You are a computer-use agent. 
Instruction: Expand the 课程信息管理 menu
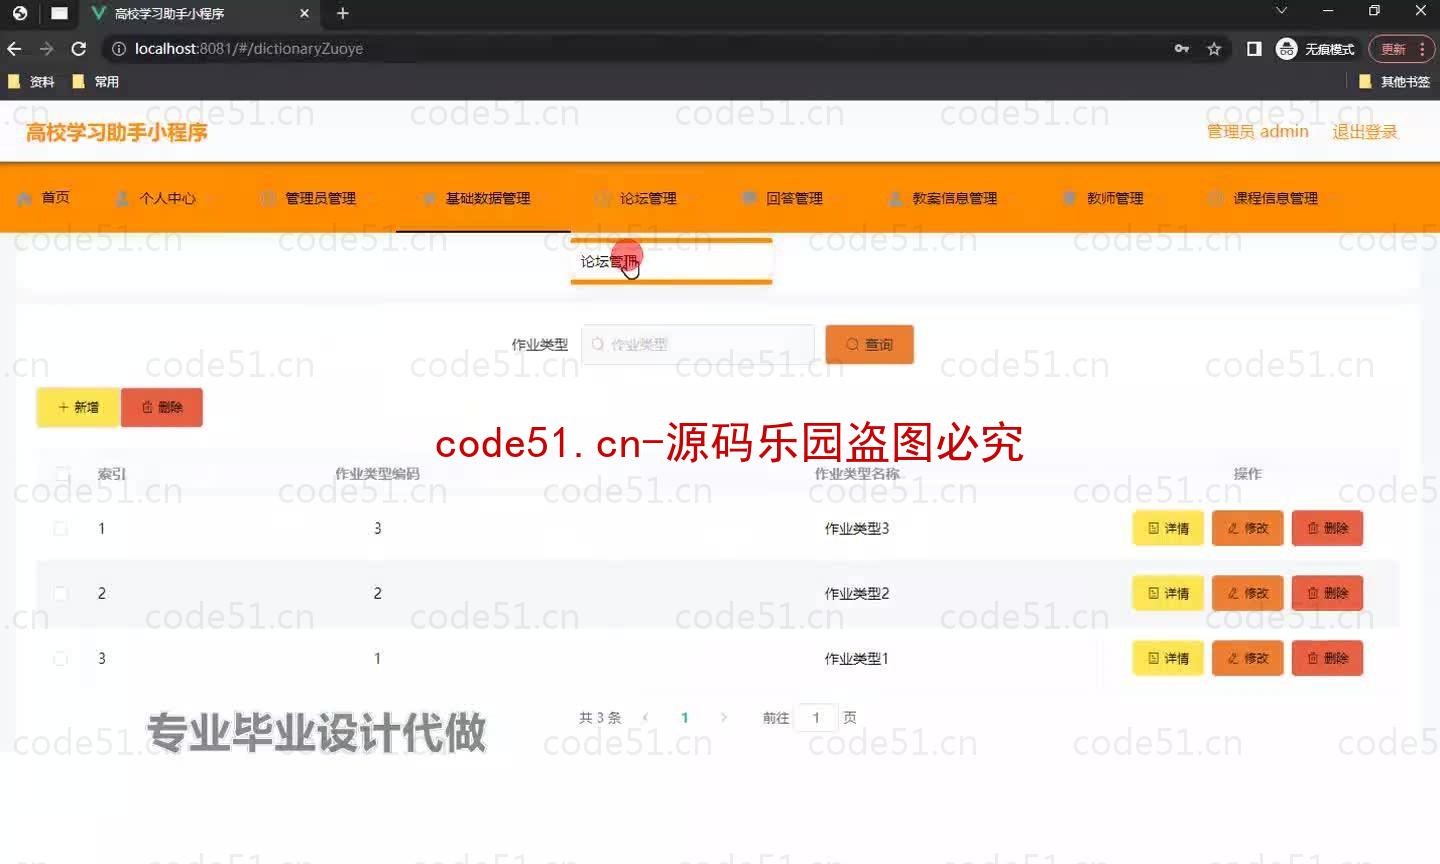click(1263, 198)
